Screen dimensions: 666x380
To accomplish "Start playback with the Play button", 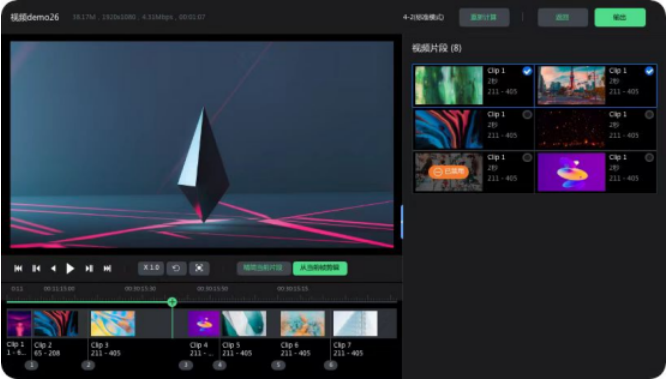I will tap(70, 268).
